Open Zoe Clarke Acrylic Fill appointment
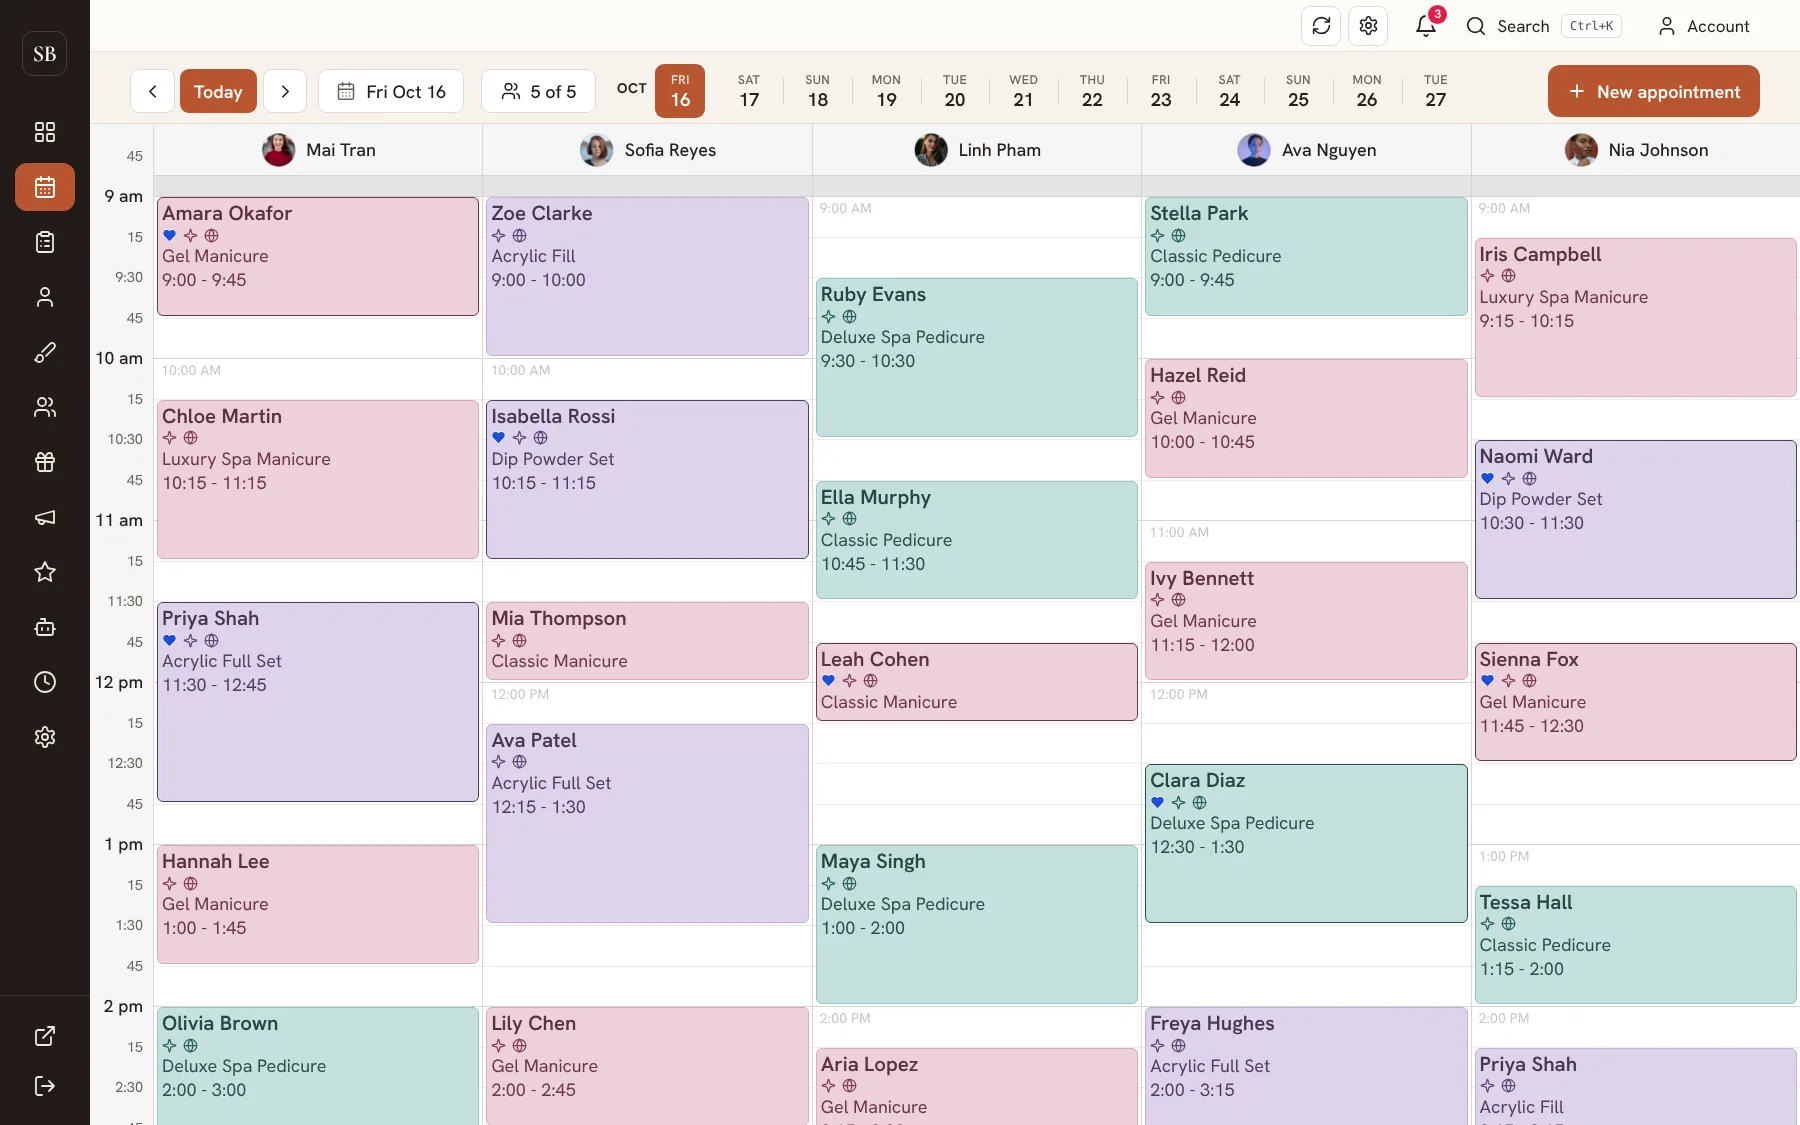Viewport: 1800px width, 1125px height. [x=647, y=276]
